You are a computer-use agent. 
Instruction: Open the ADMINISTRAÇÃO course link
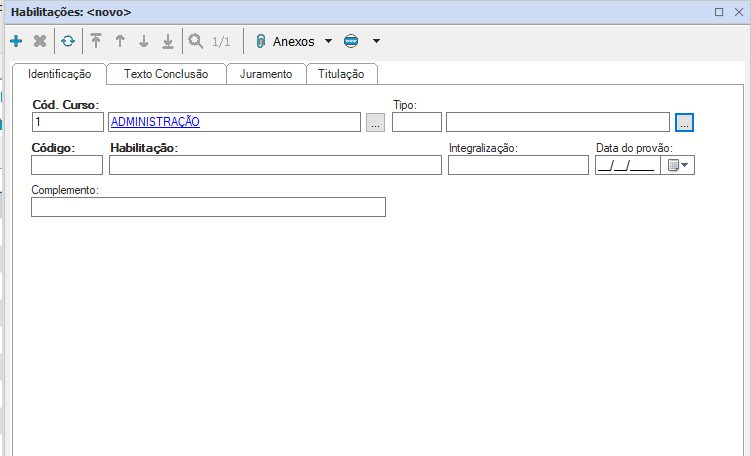pos(155,121)
